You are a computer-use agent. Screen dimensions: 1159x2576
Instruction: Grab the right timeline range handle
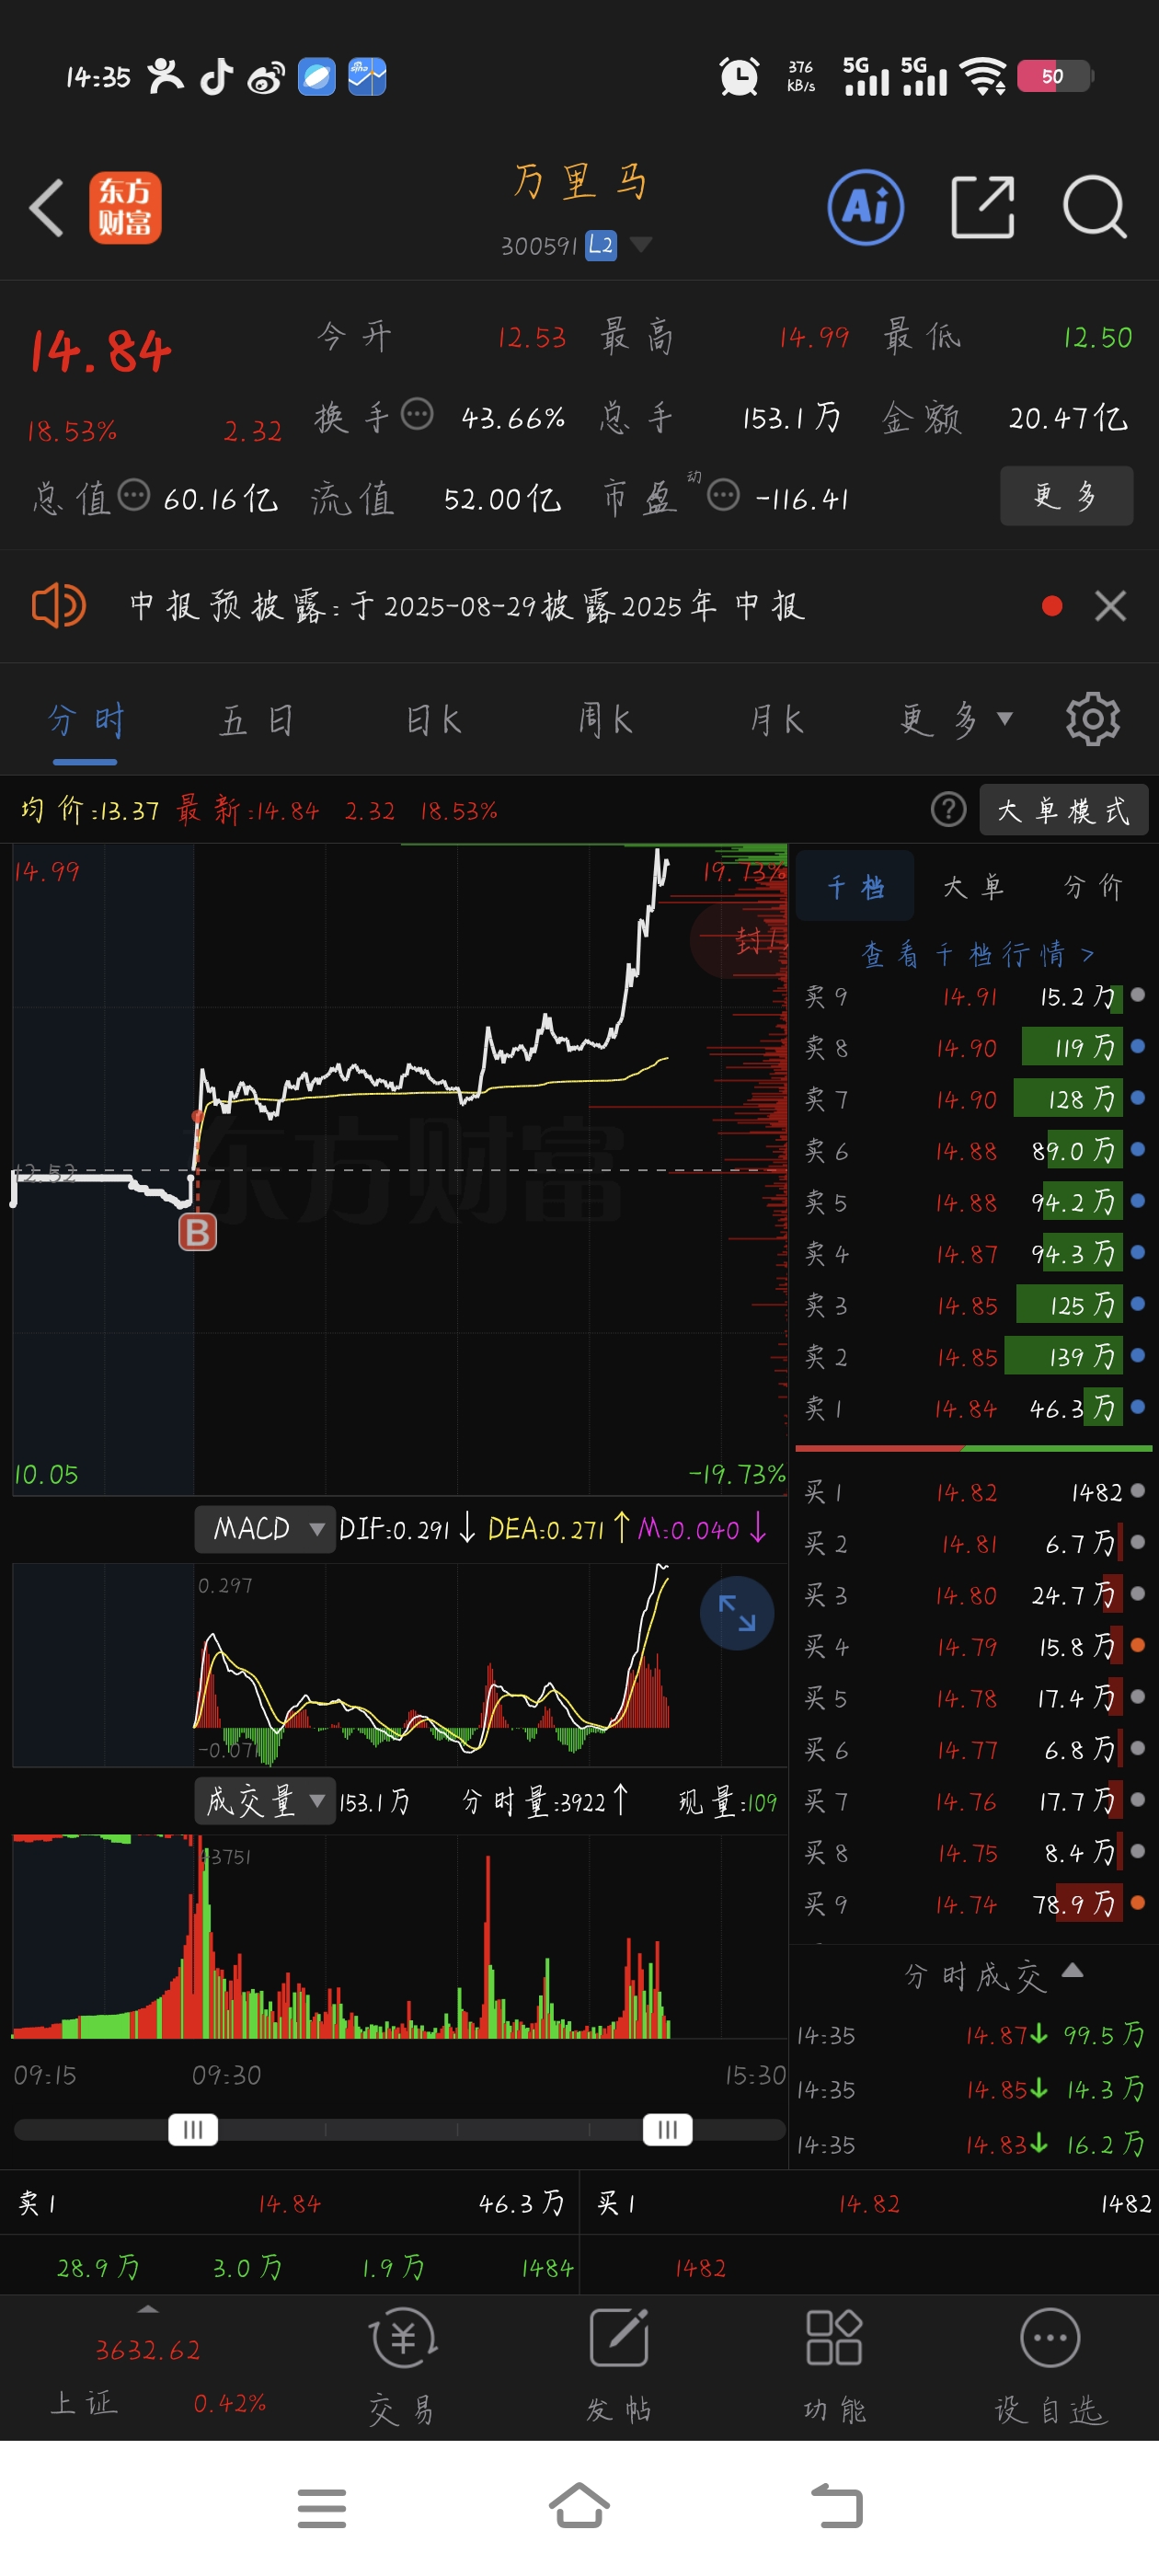[667, 2130]
